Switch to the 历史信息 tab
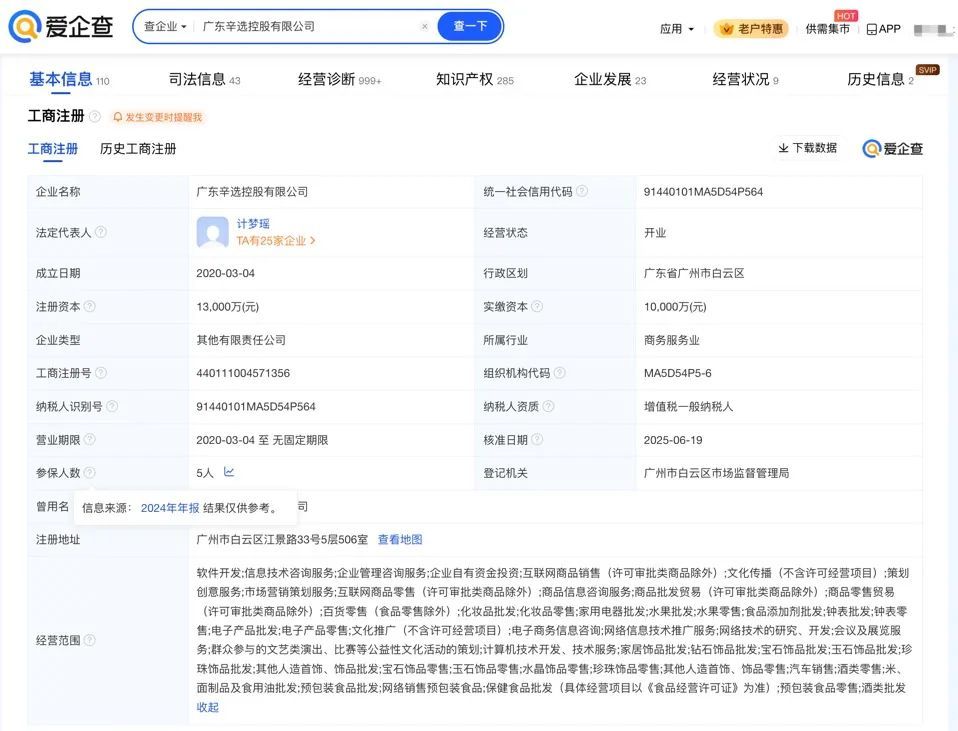The height and width of the screenshot is (731, 958). coord(880,79)
